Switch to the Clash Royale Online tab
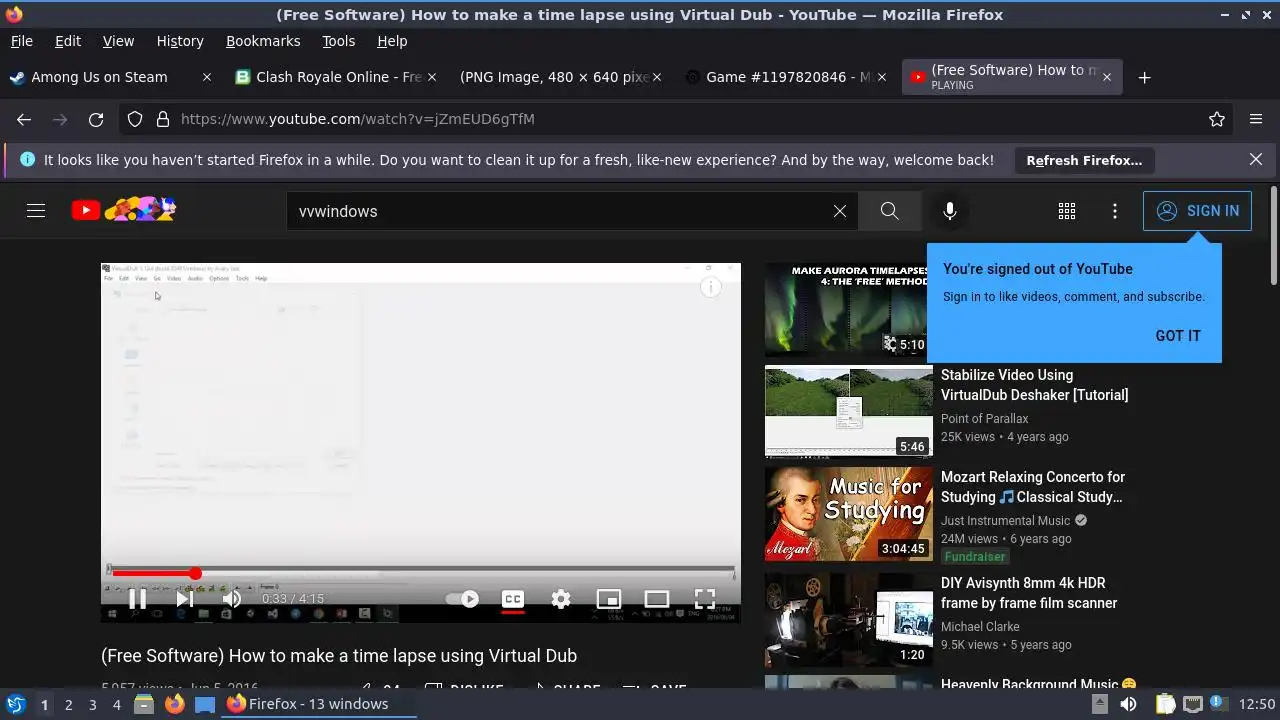 pyautogui.click(x=338, y=77)
